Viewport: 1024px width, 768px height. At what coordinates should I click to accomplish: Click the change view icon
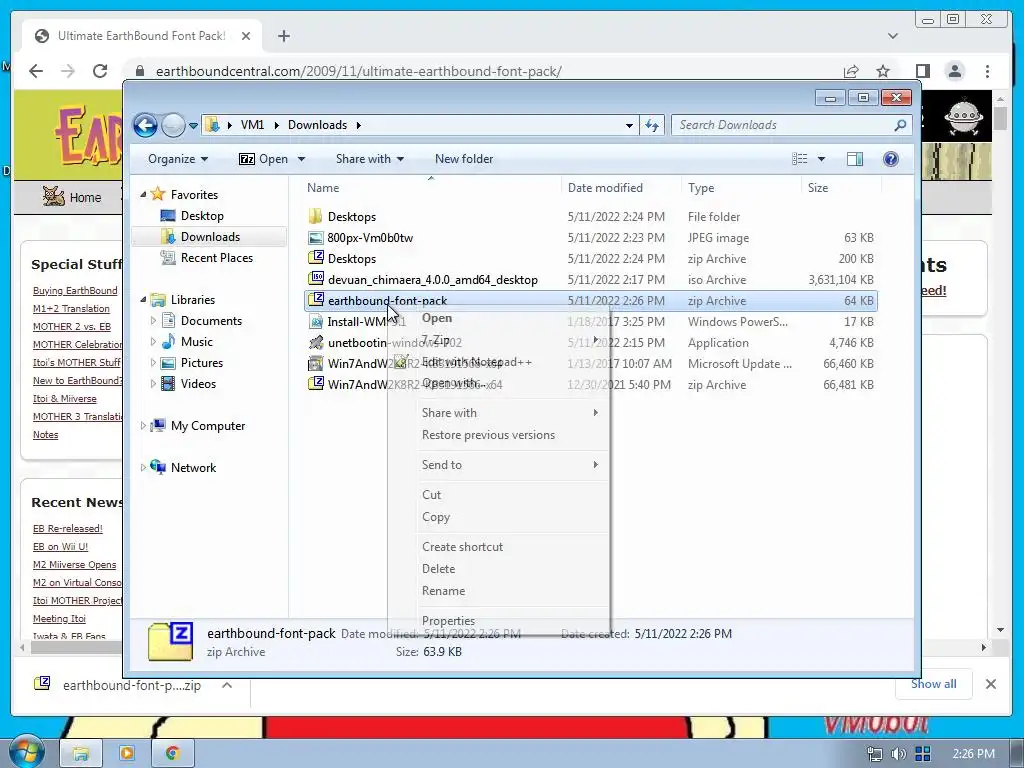click(799, 159)
